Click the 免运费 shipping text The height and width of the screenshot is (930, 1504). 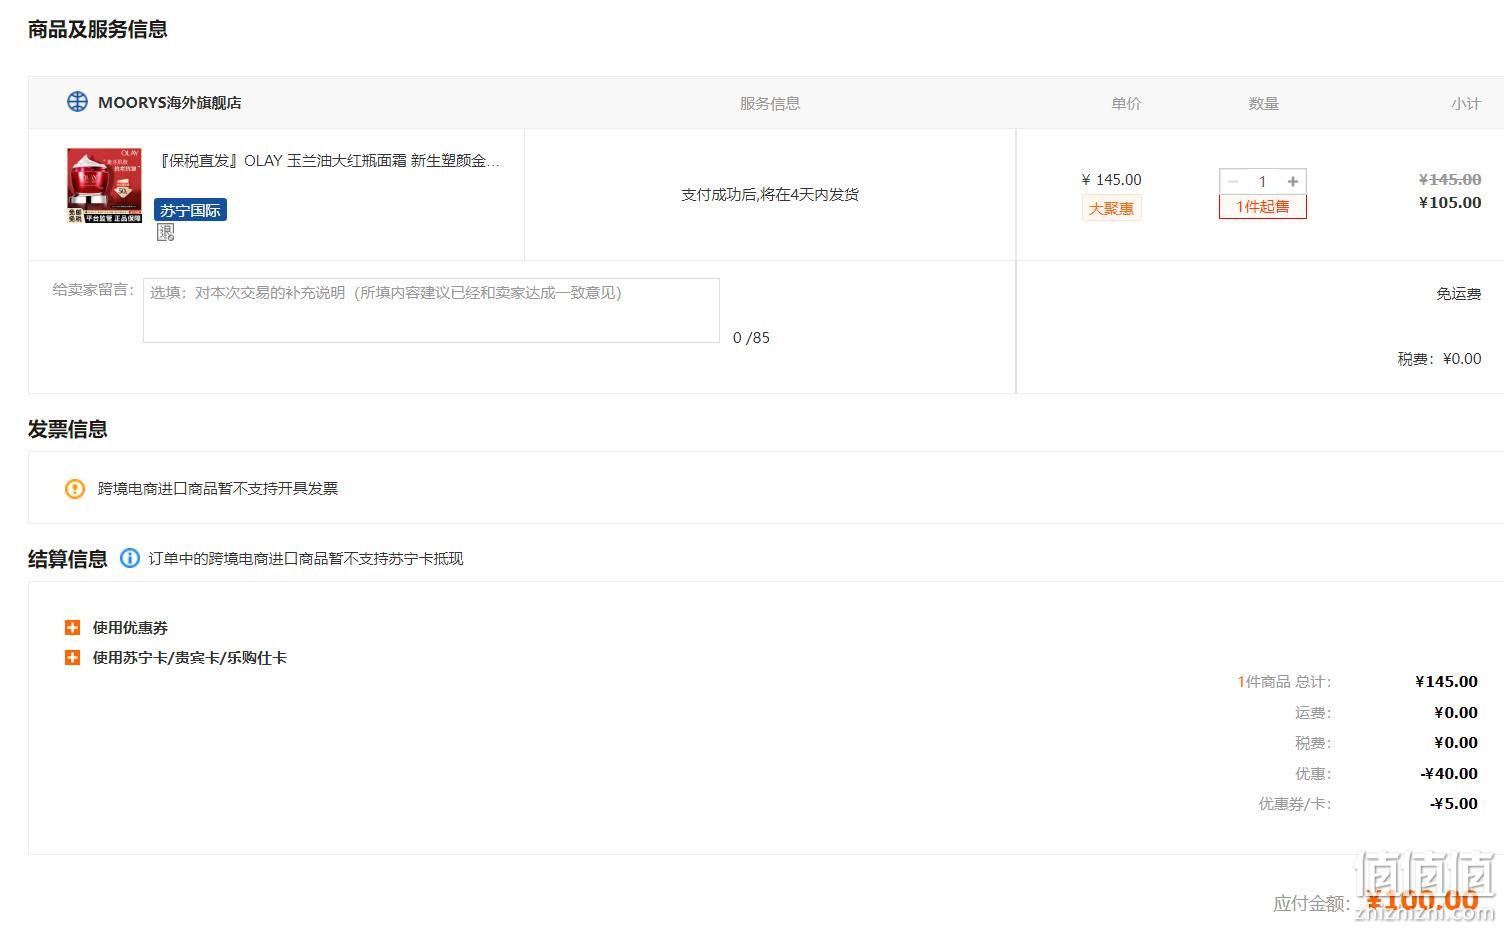click(x=1459, y=294)
